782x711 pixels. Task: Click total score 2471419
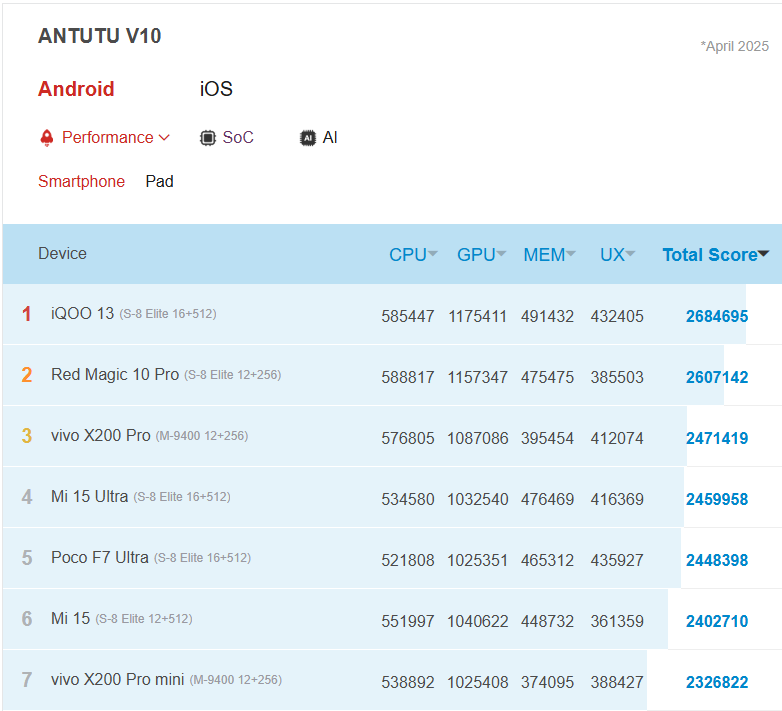point(717,438)
